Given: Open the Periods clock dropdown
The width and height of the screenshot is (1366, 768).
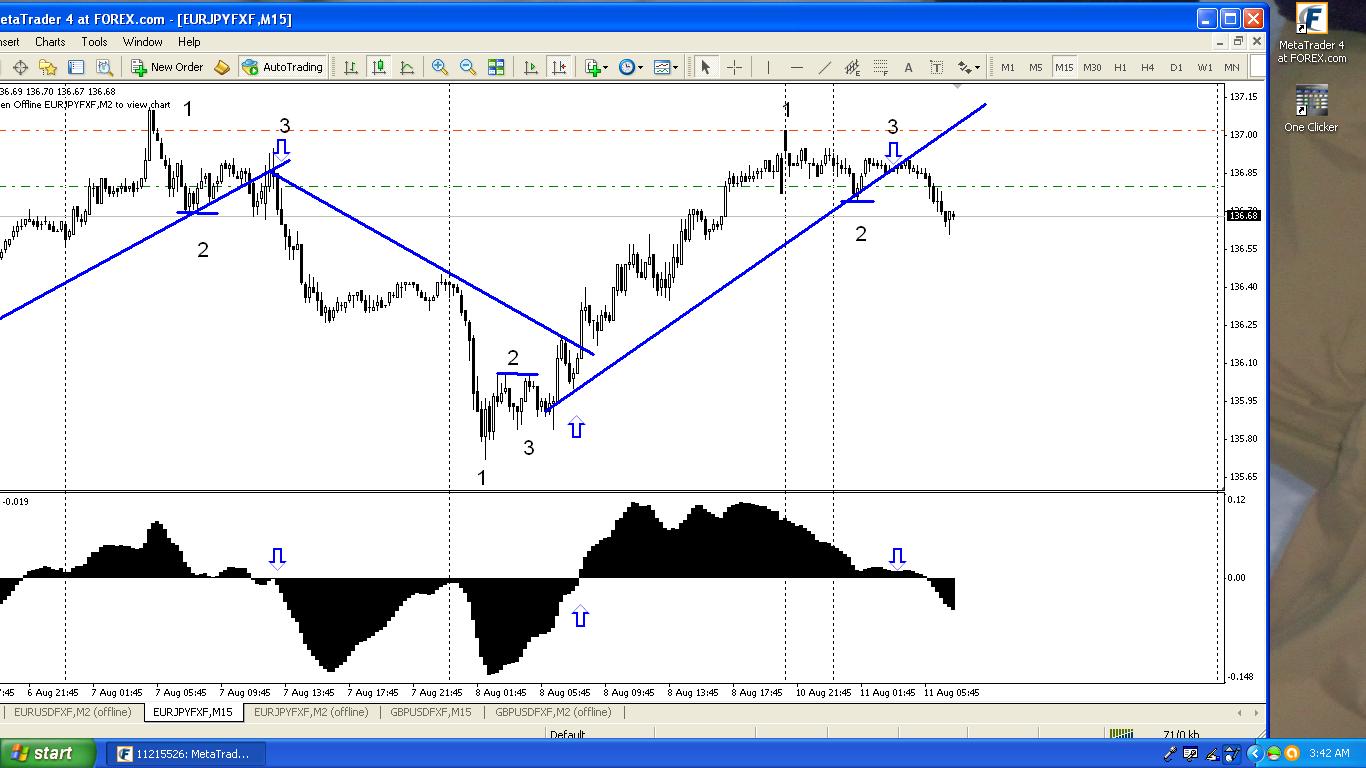Looking at the screenshot, I should tap(630, 67).
